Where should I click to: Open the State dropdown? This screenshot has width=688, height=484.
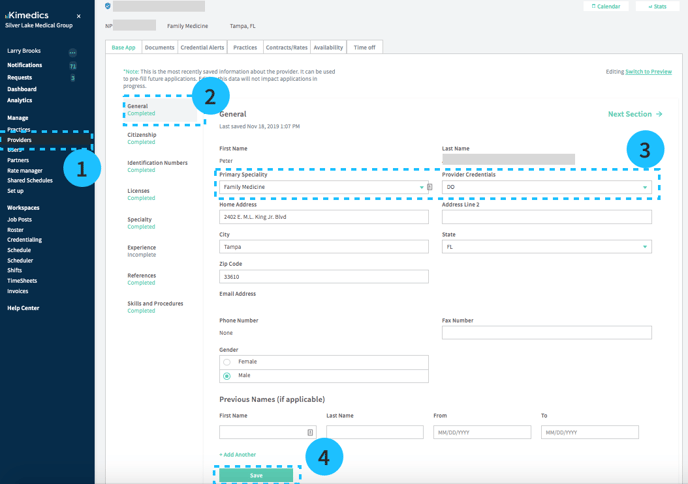547,247
